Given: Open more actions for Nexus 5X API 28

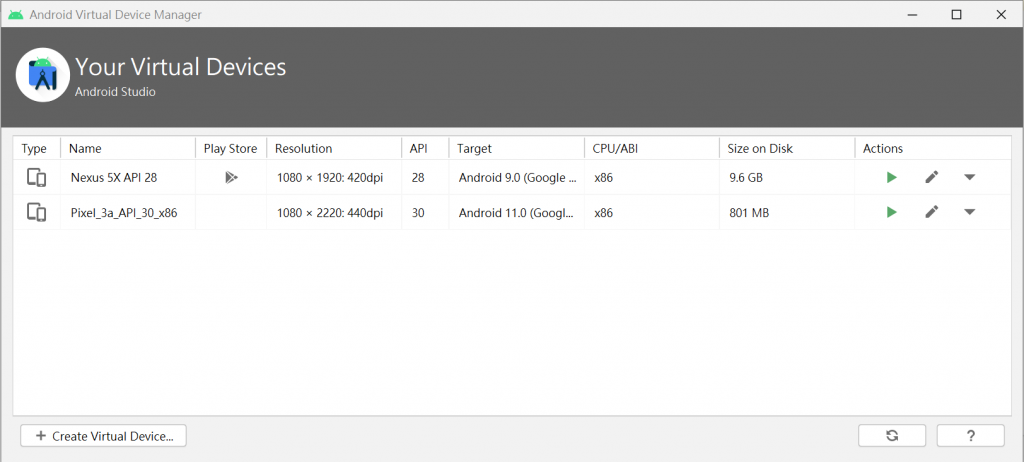Looking at the screenshot, I should tap(970, 177).
